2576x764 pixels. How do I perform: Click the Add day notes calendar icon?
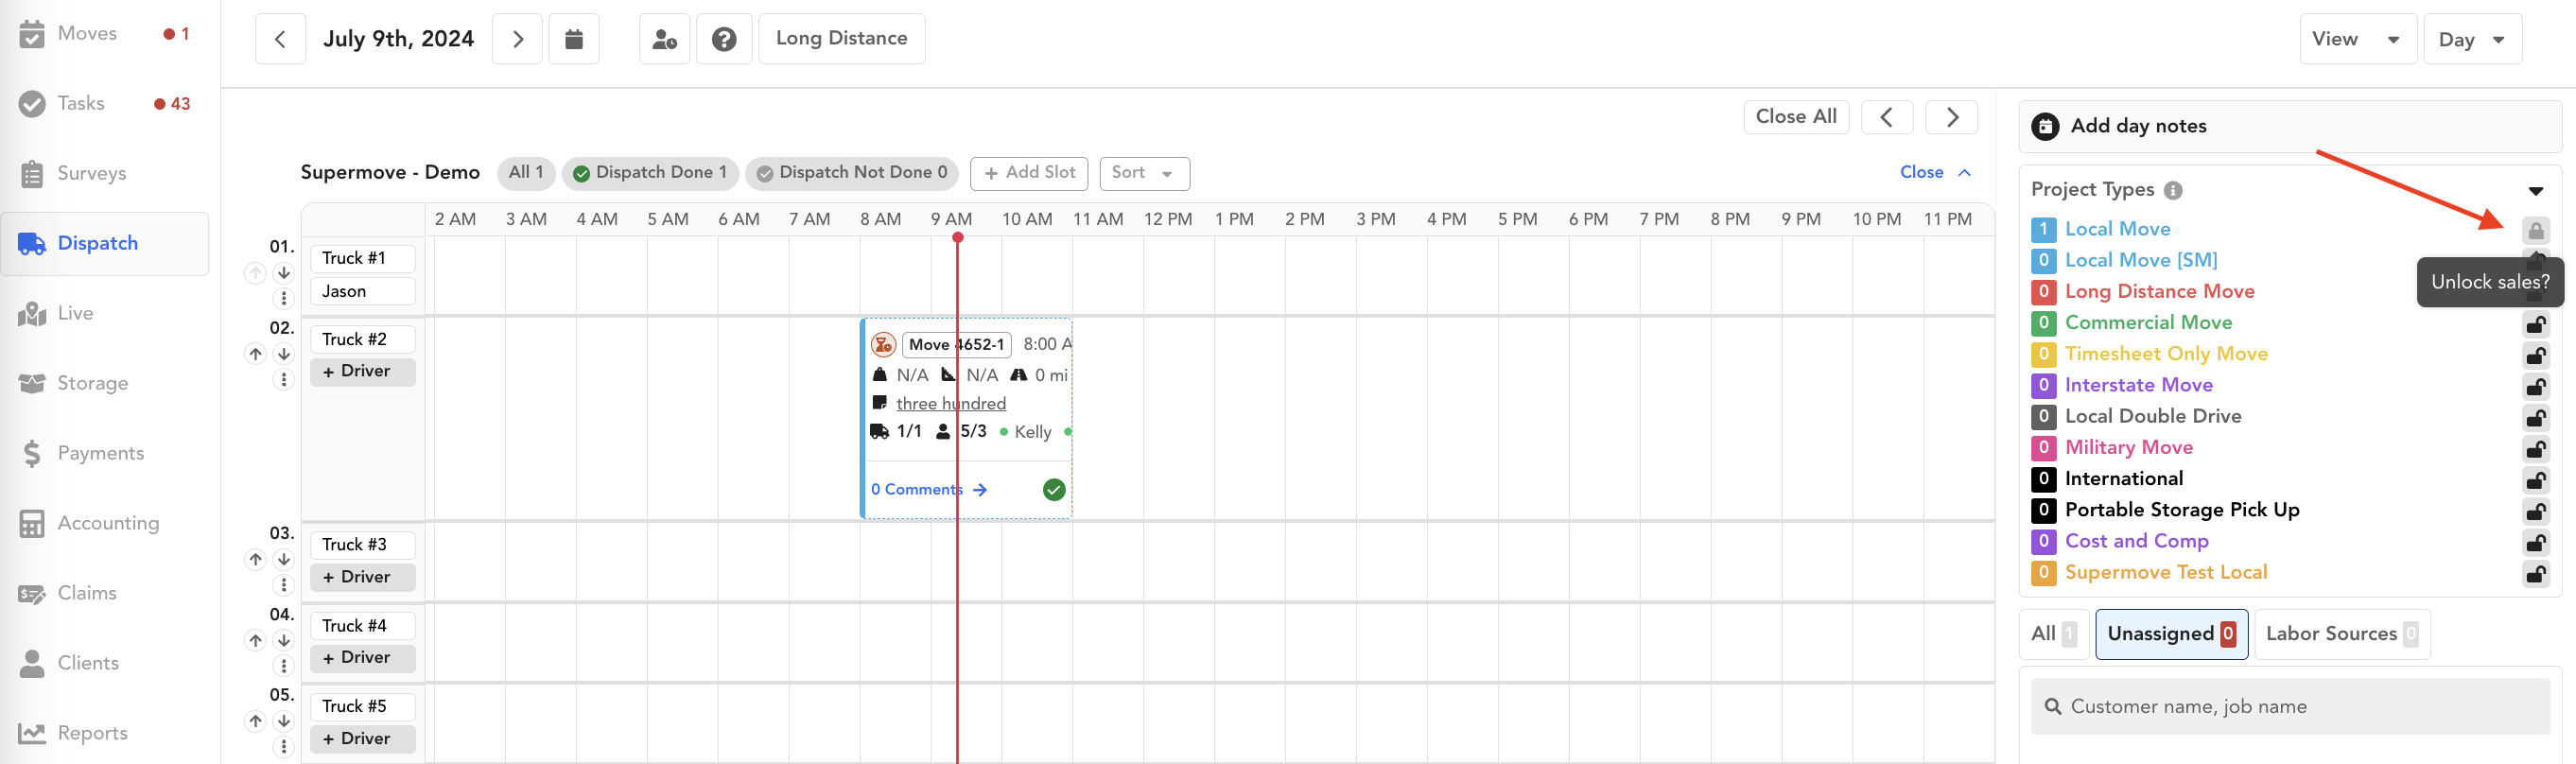point(2045,126)
